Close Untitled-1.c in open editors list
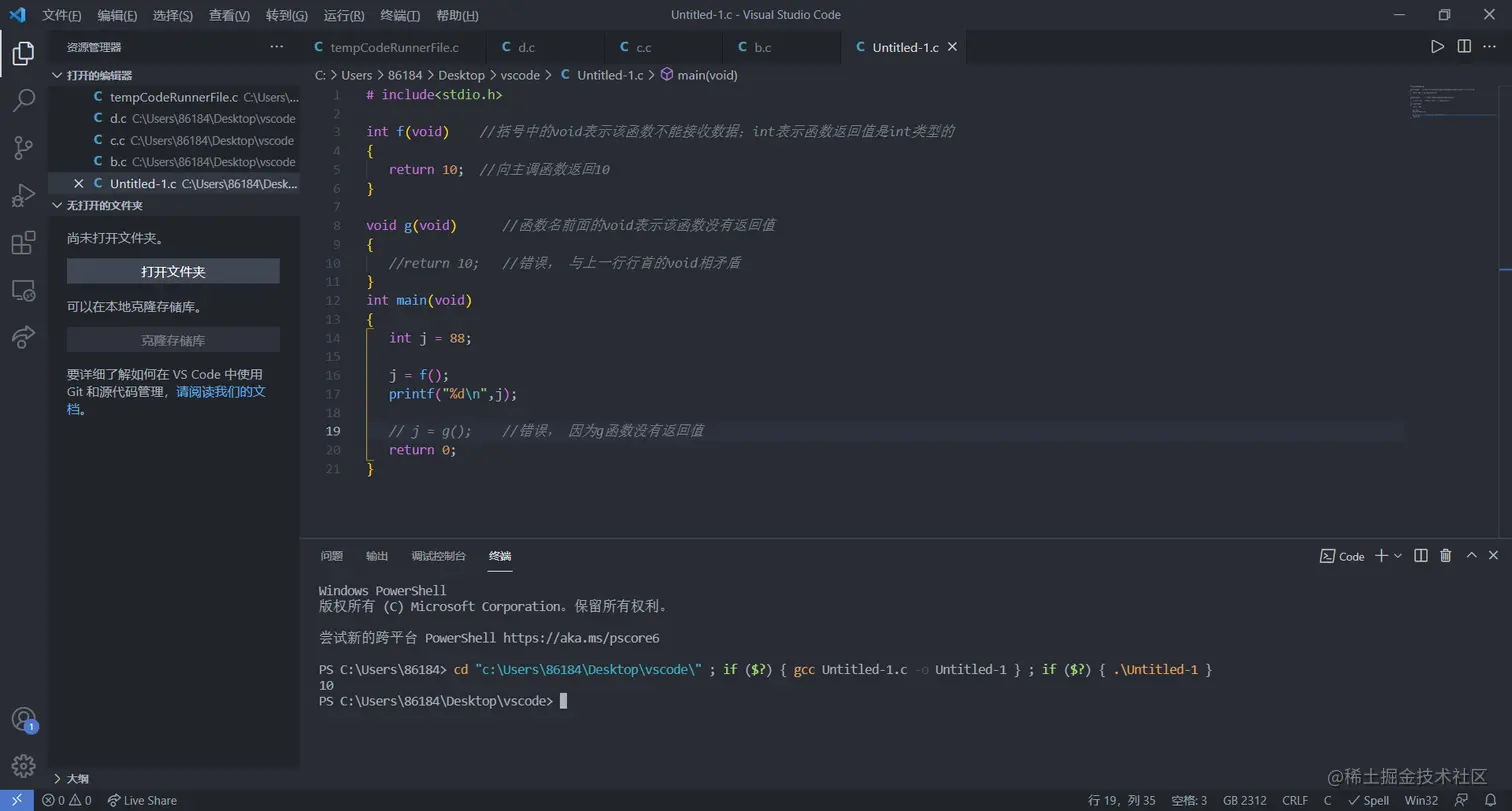This screenshot has width=1512, height=811. [x=79, y=184]
